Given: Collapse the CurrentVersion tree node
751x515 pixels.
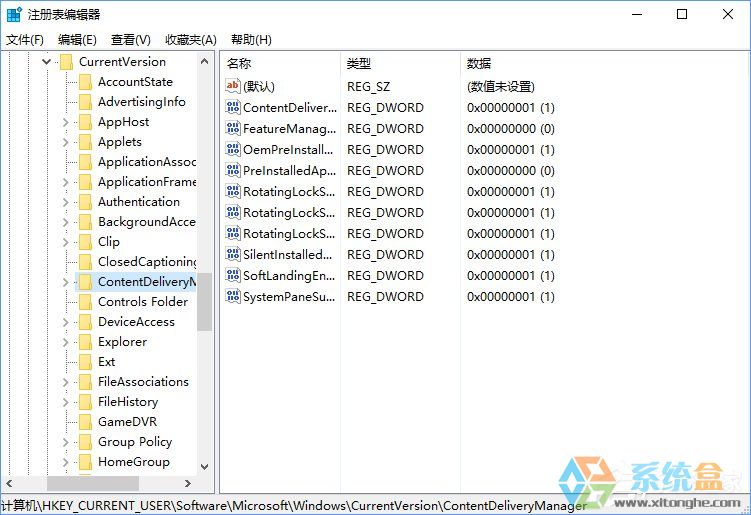Looking at the screenshot, I should pyautogui.click(x=46, y=62).
